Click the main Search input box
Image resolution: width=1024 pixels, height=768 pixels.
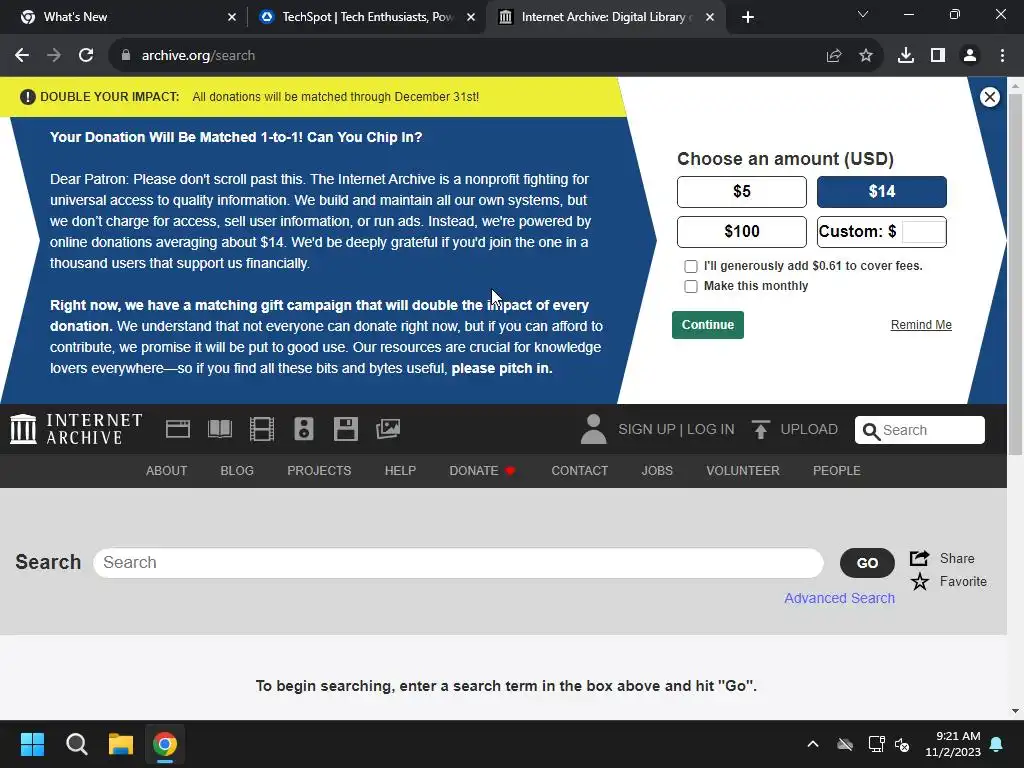(x=458, y=563)
